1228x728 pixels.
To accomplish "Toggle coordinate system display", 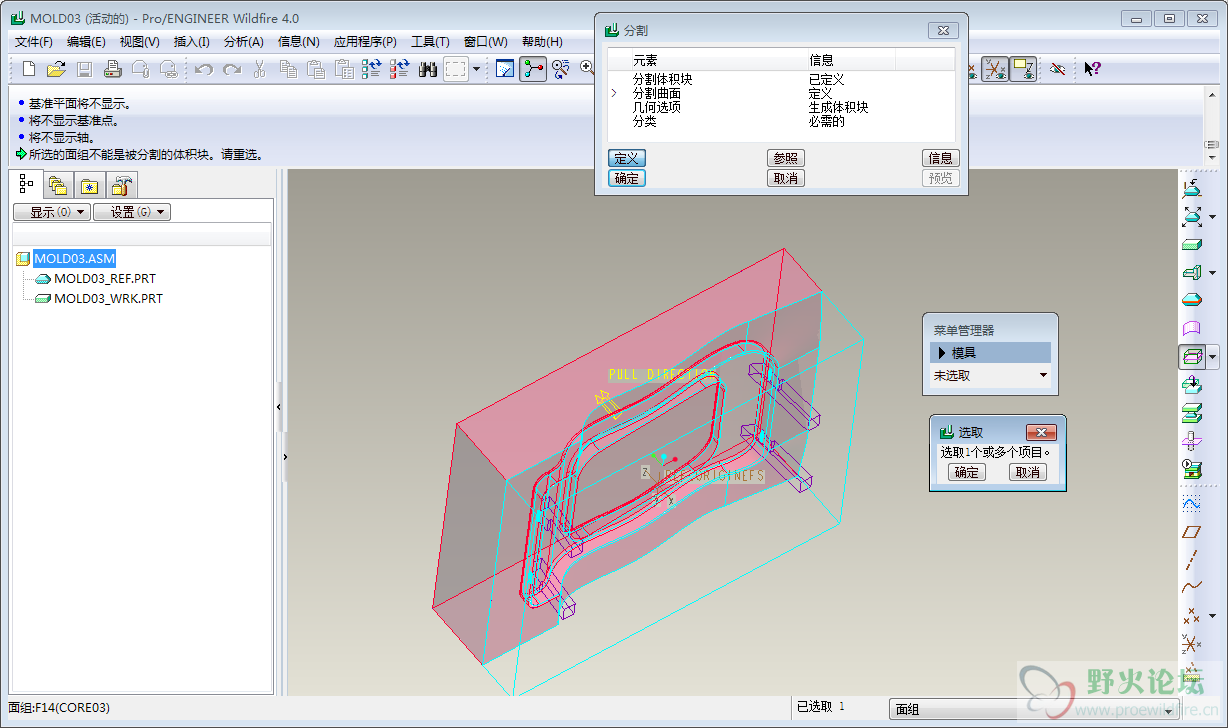I will point(994,69).
